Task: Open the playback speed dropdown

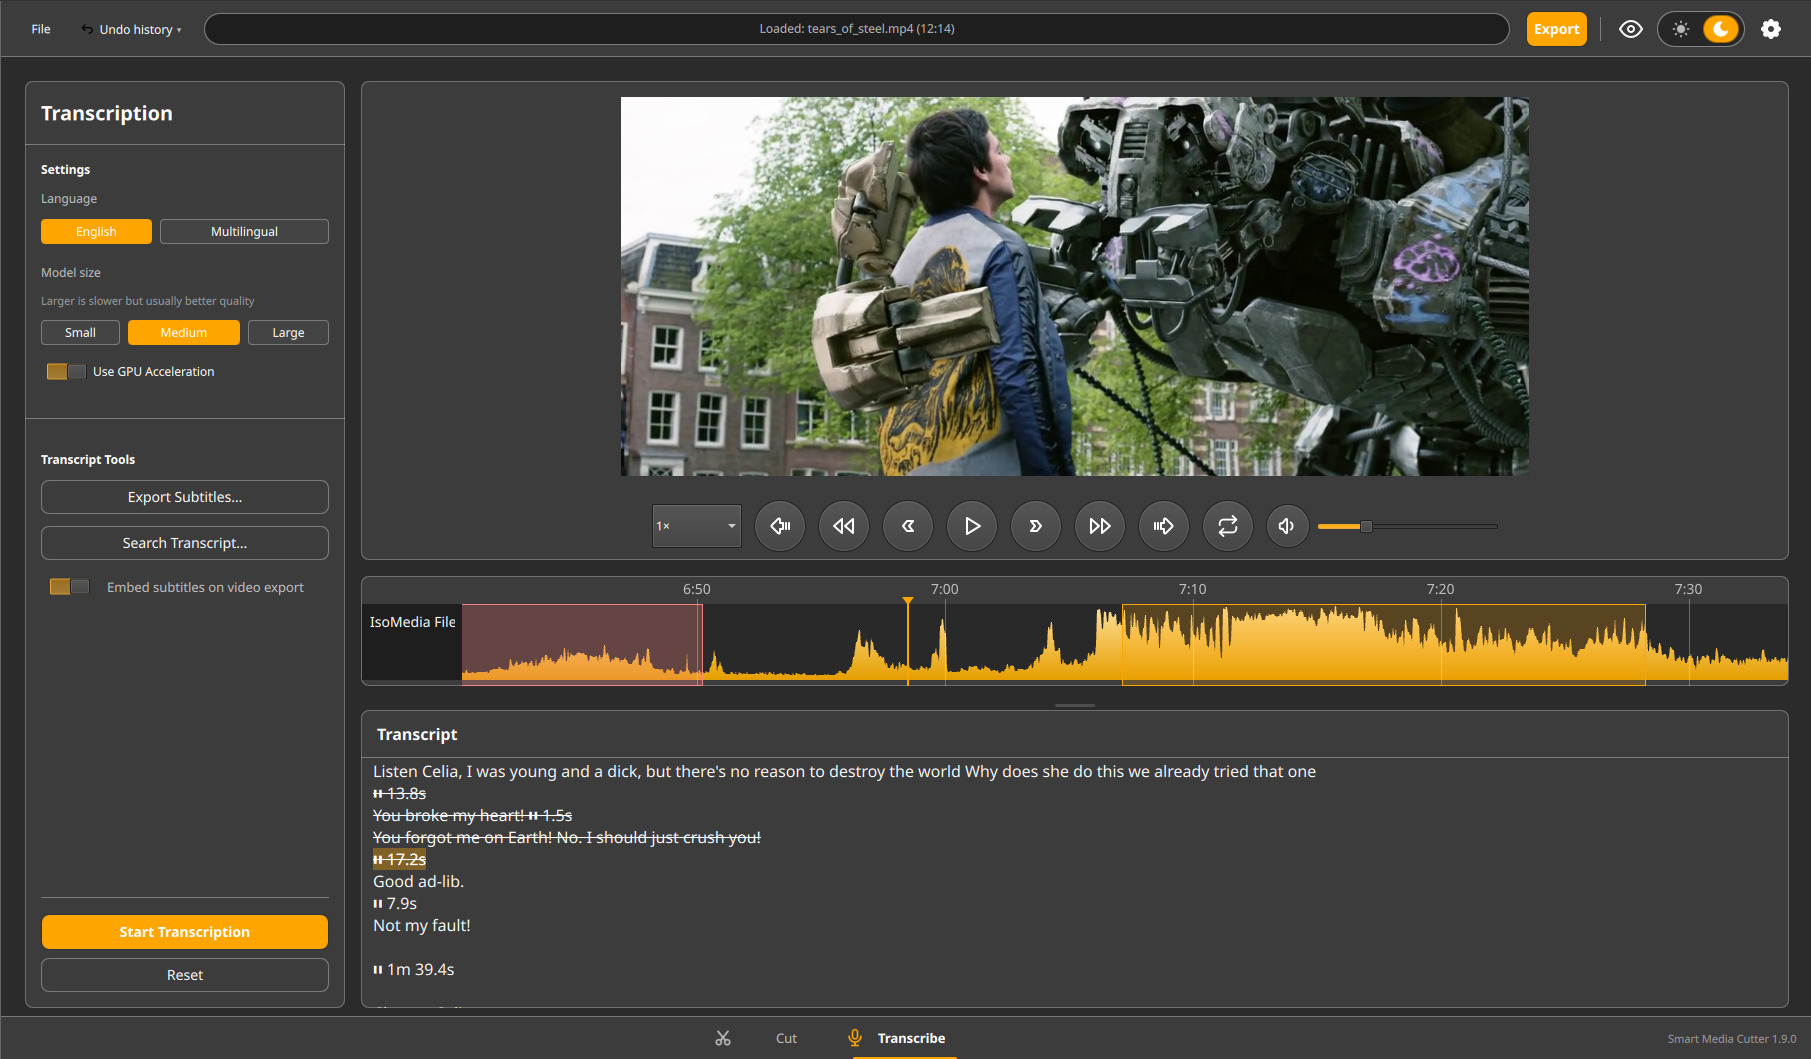Action: (696, 525)
